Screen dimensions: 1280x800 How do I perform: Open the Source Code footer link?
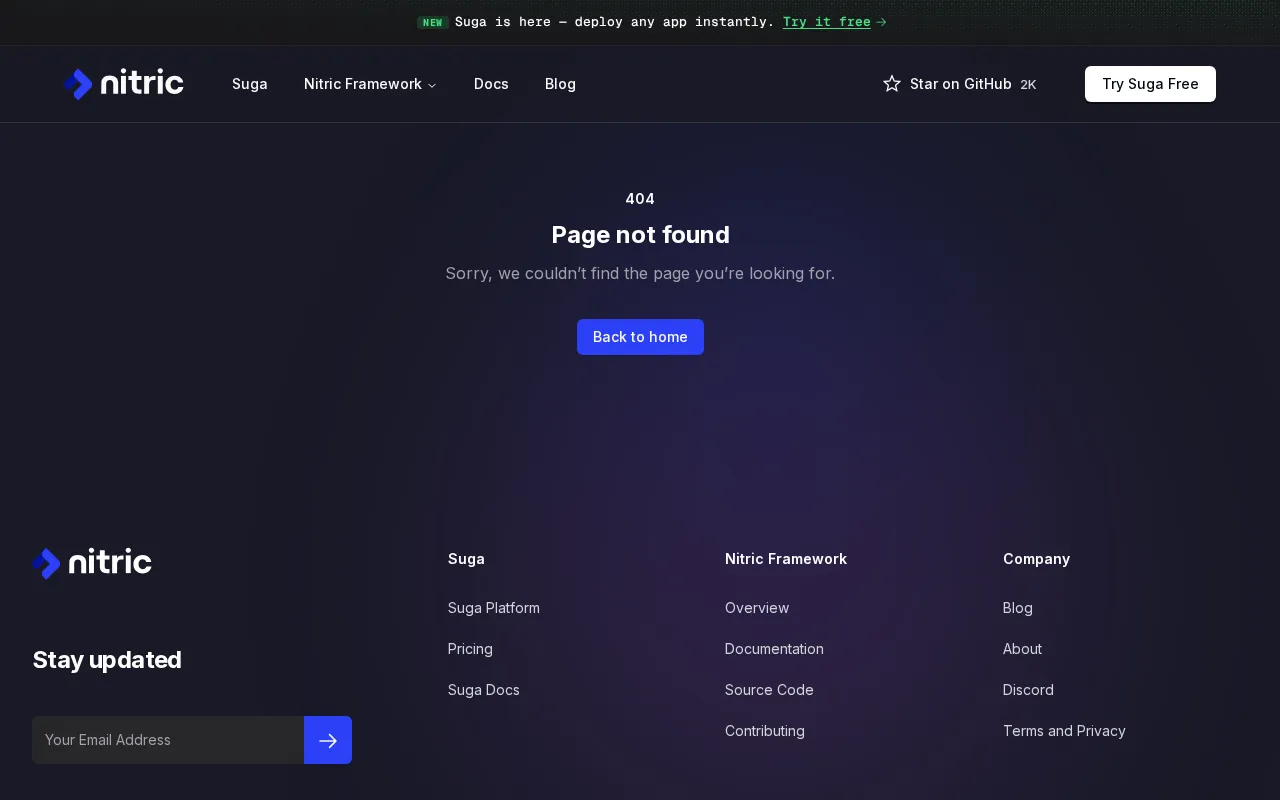769,690
